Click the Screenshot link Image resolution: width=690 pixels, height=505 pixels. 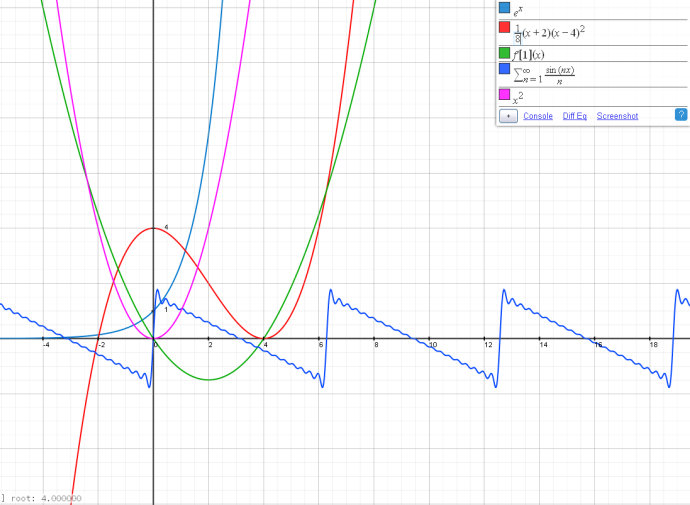pyautogui.click(x=617, y=116)
